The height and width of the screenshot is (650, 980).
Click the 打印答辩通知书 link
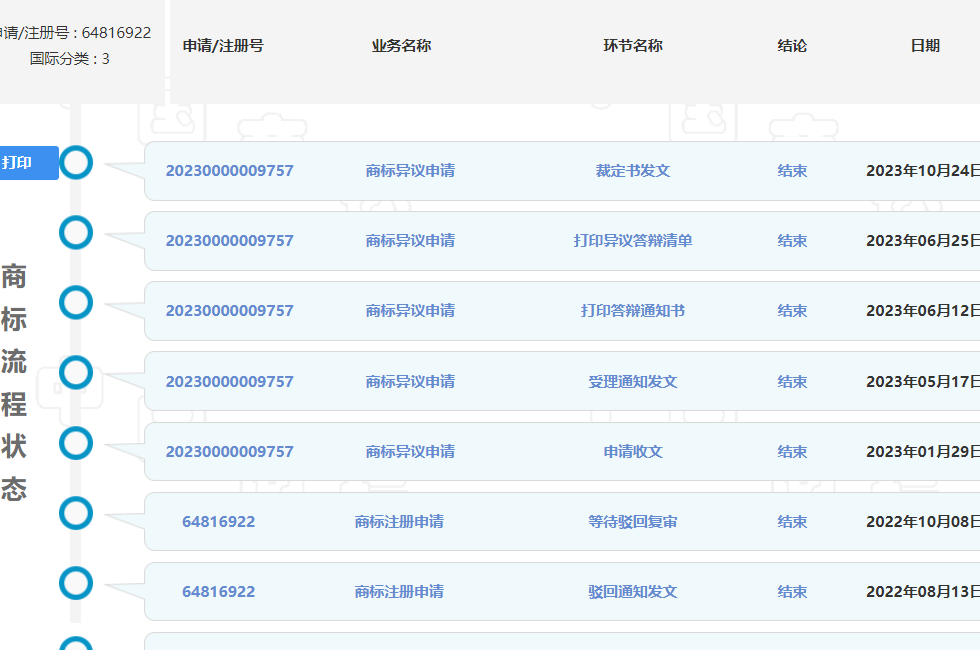coord(632,311)
